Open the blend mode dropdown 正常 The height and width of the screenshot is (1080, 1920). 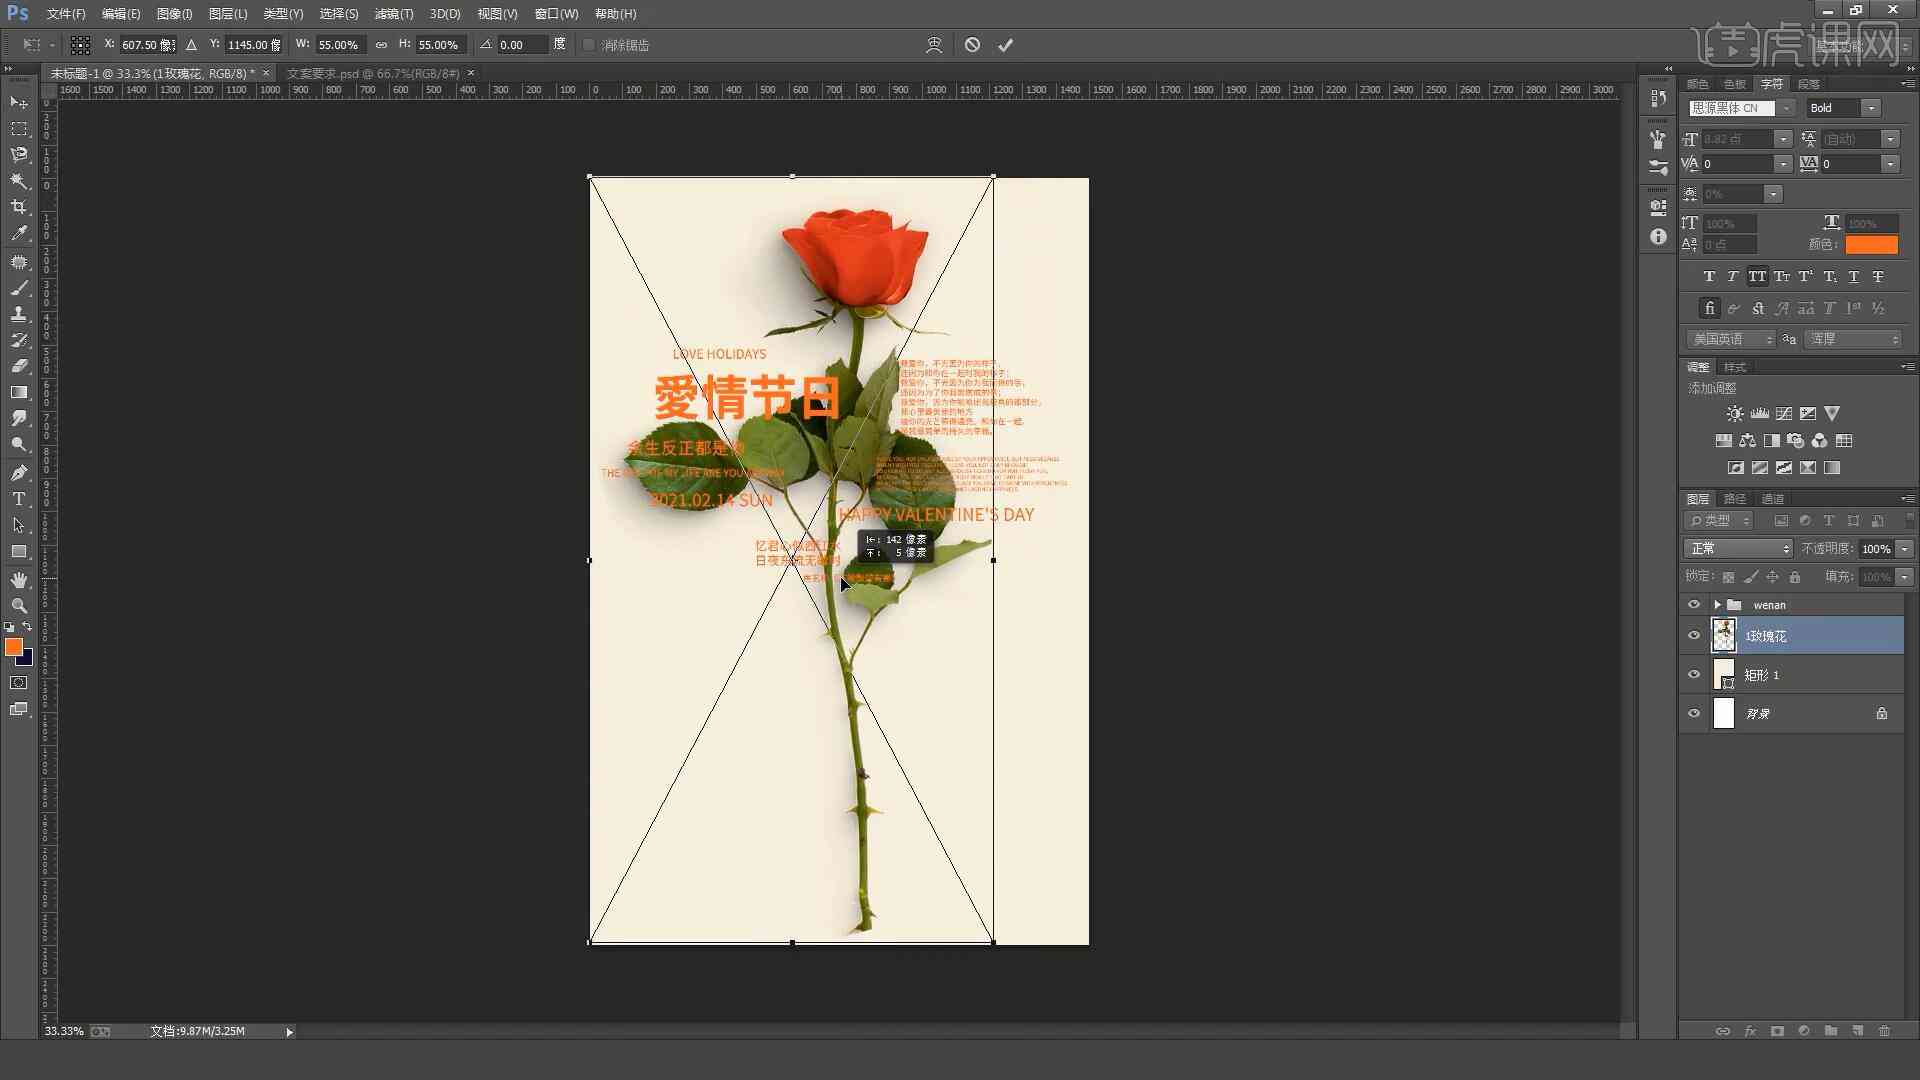click(x=1739, y=549)
